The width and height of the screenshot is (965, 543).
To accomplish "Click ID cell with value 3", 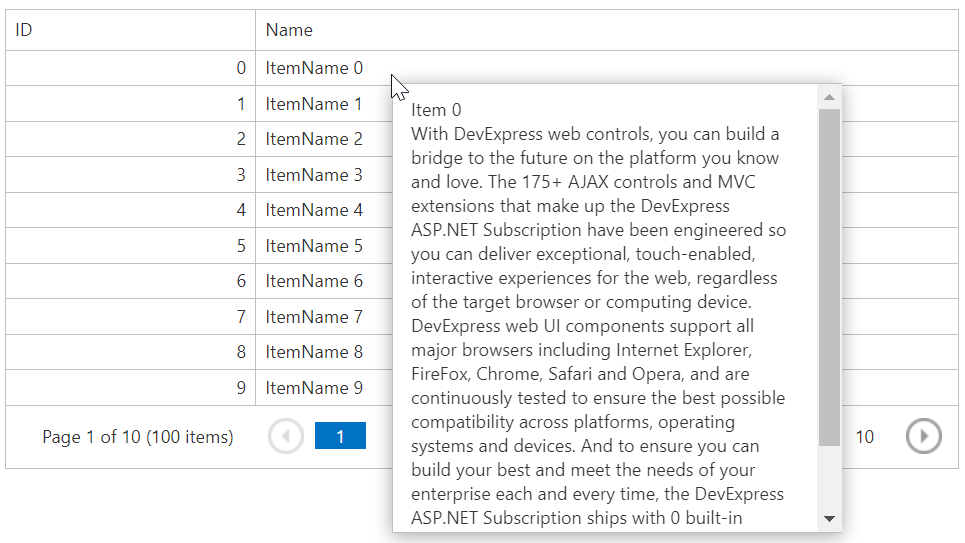I will click(130, 175).
